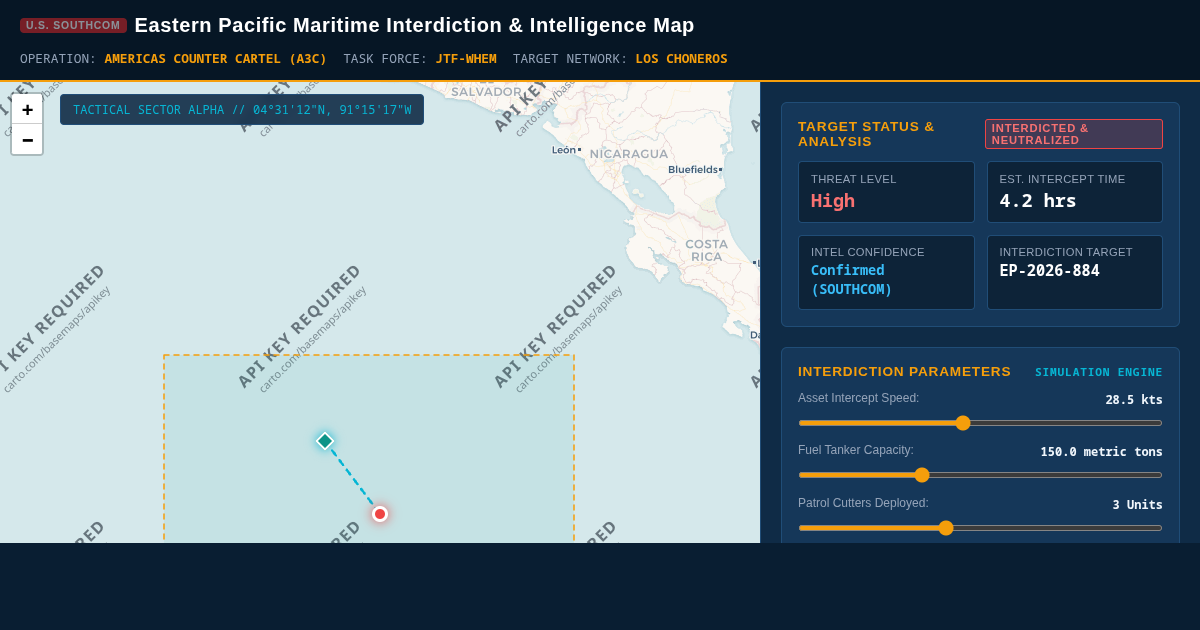Click the Confirmed (SOUTHCOM) intel confidence value

[851, 280]
